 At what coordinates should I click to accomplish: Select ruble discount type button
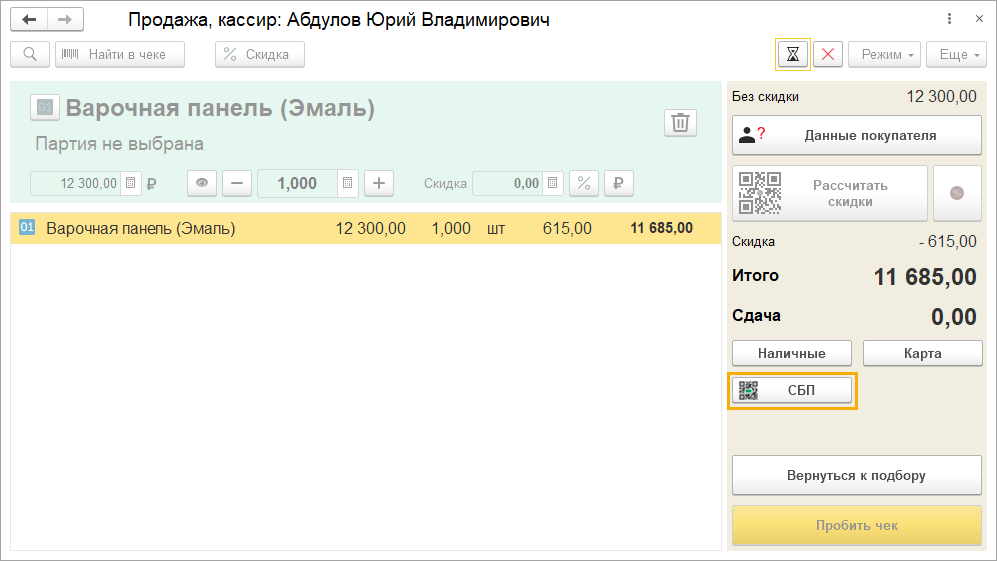(x=618, y=183)
